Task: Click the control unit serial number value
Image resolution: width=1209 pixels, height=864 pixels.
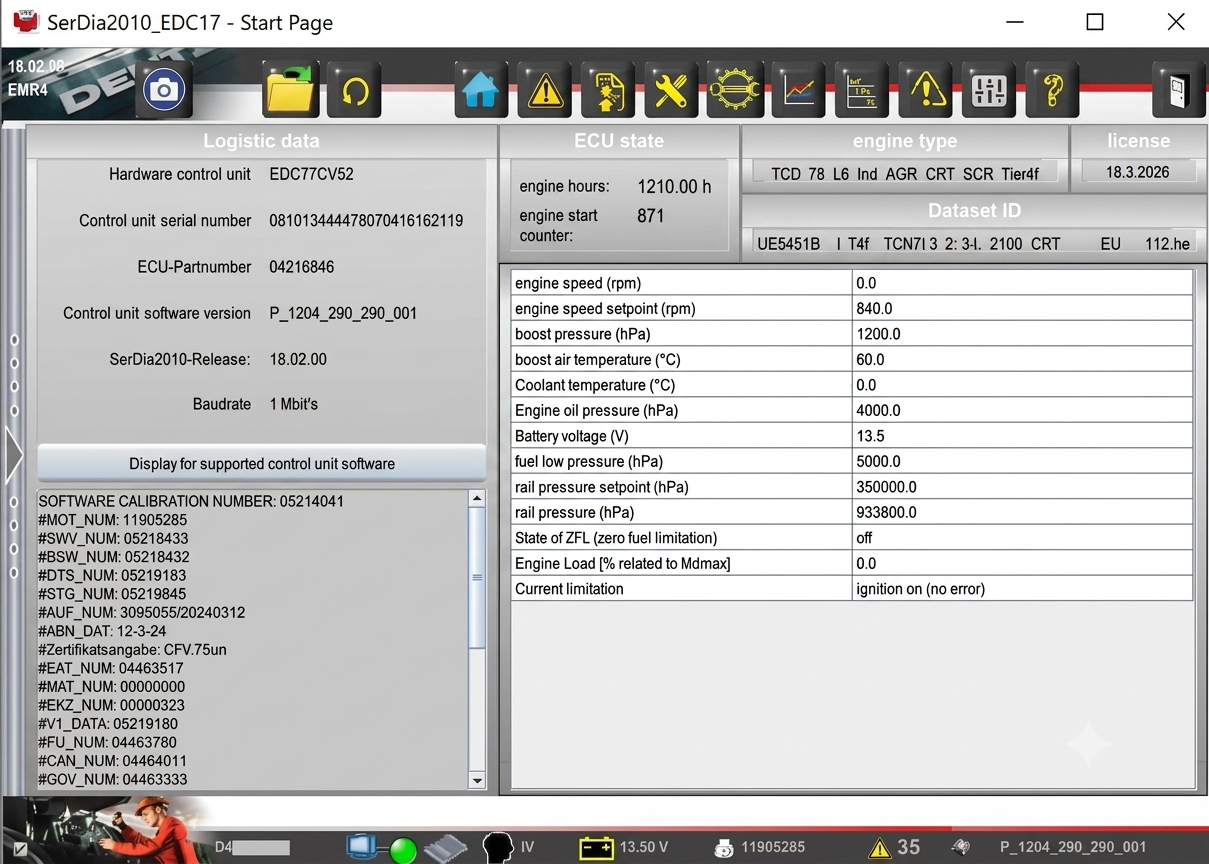Action: (x=366, y=221)
